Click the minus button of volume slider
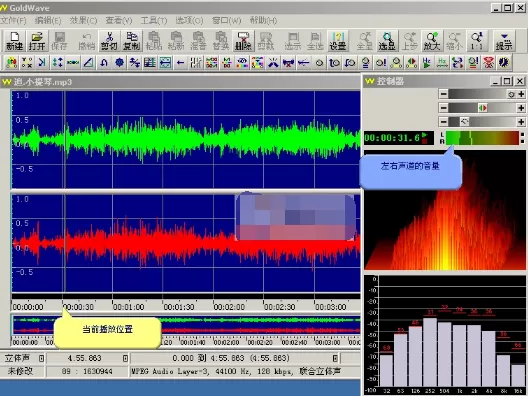The height and width of the screenshot is (396, 528). coord(444,94)
